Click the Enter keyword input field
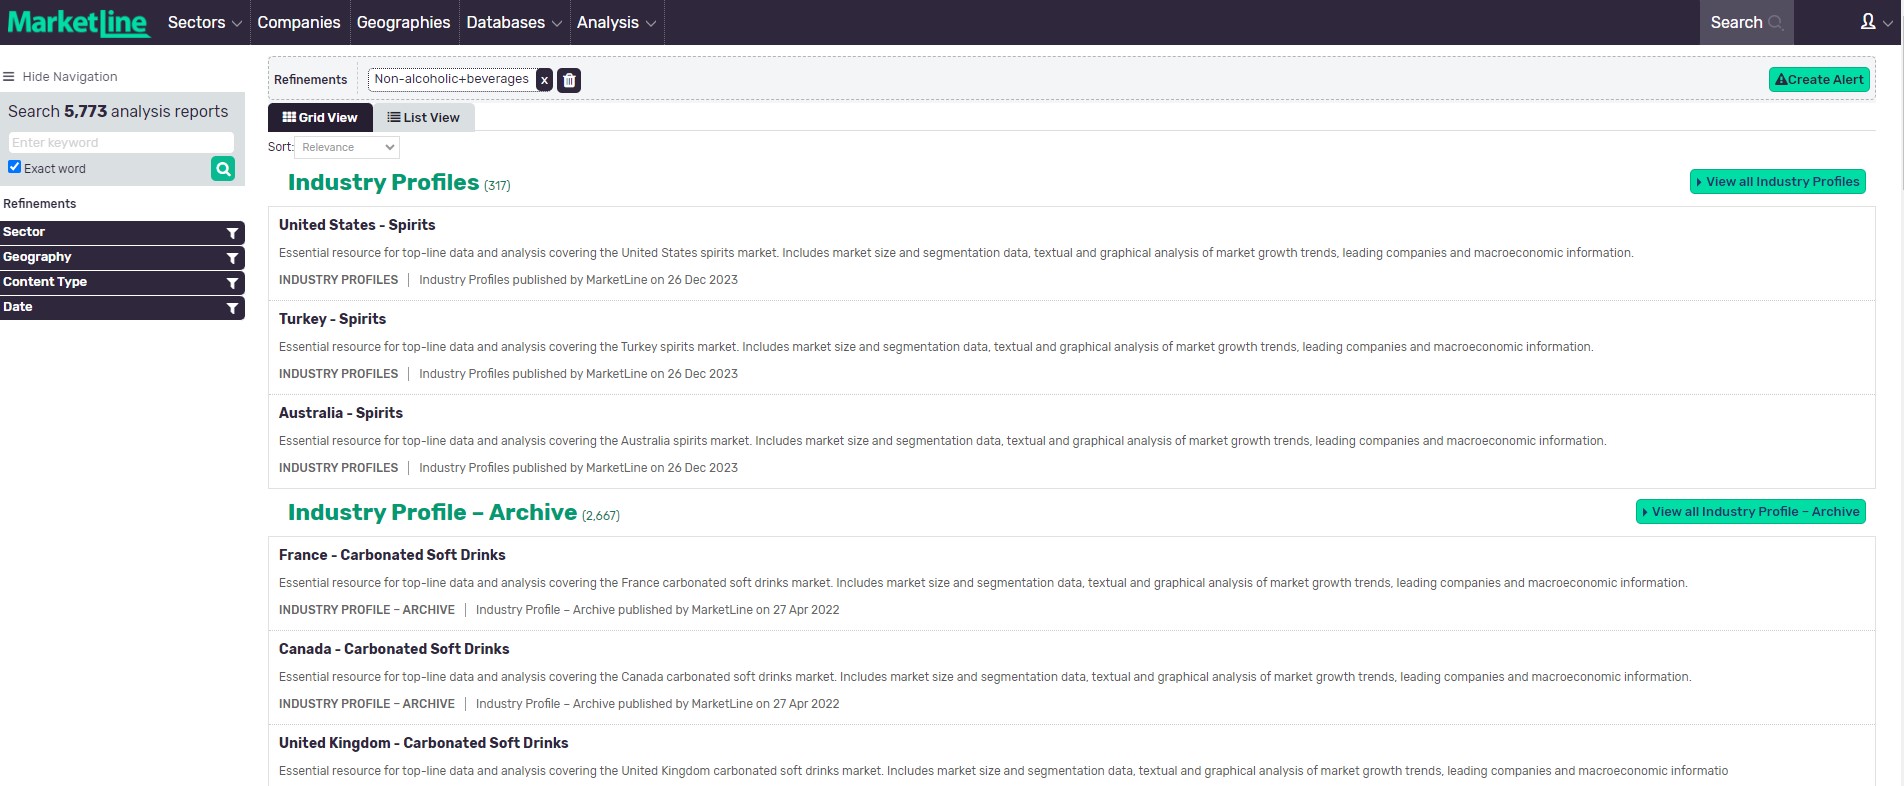This screenshot has width=1904, height=786. (x=120, y=143)
